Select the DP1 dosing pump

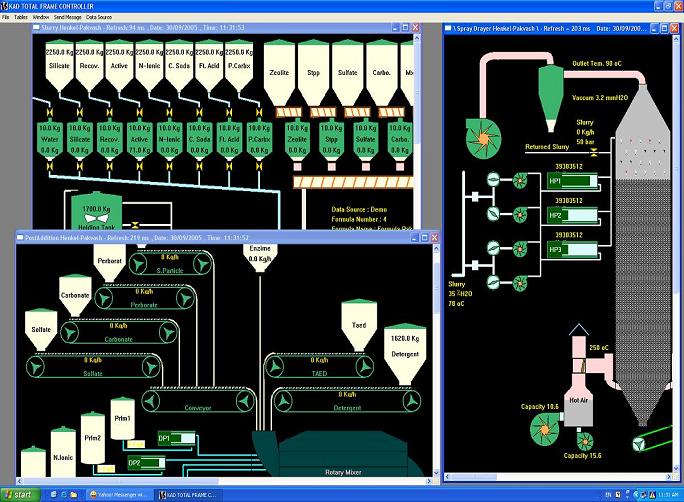[177, 438]
